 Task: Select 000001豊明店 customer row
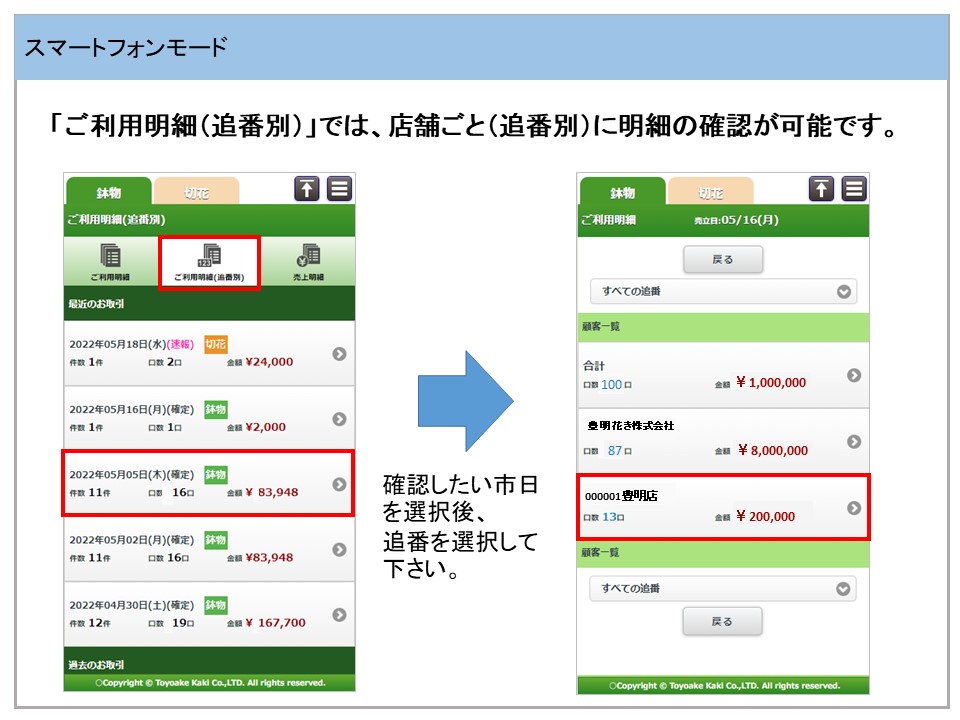pyautogui.click(x=722, y=507)
